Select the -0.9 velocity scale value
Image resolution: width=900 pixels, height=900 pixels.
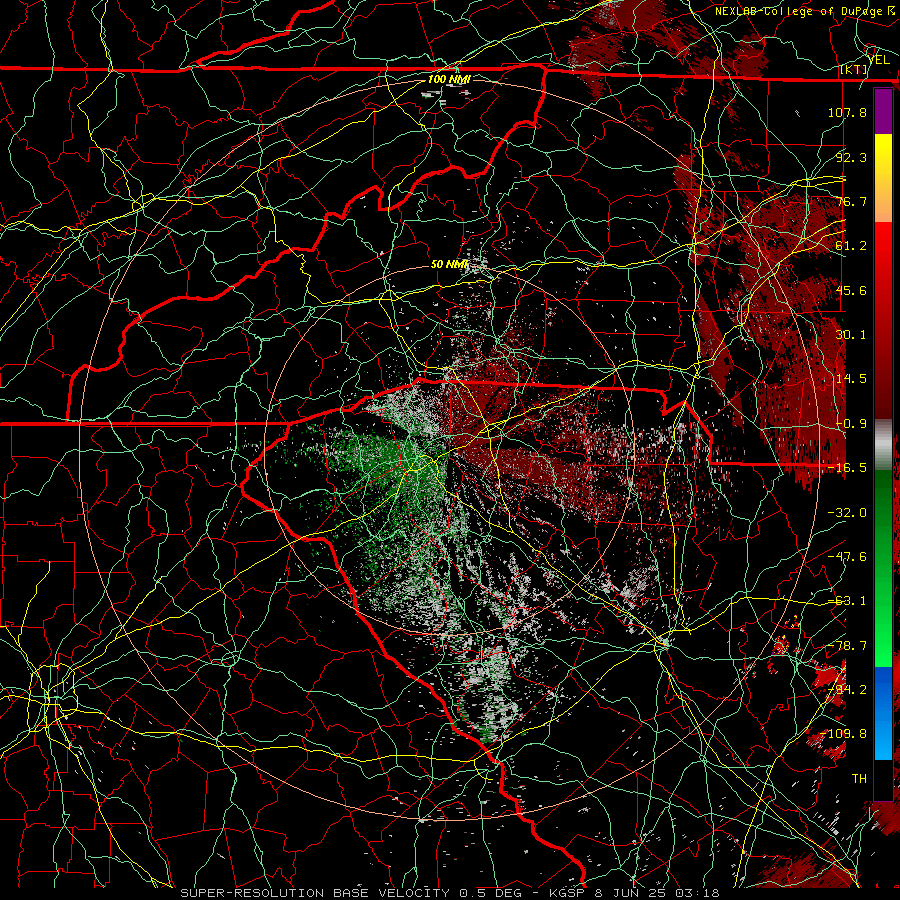(851, 423)
